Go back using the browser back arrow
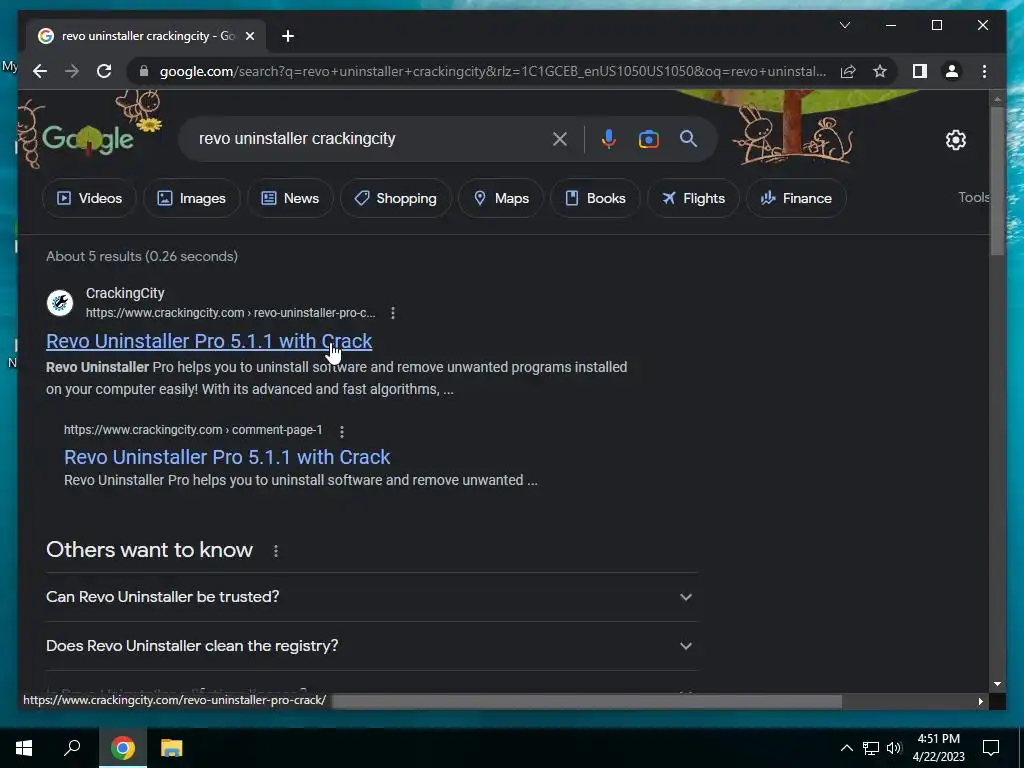1024x768 pixels. click(x=40, y=71)
